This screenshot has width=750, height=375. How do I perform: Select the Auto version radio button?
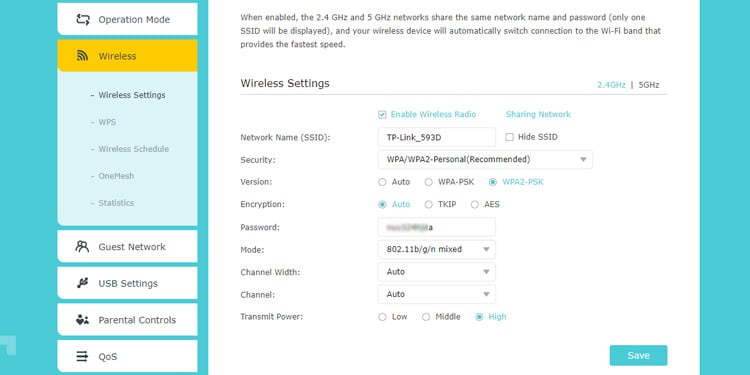(382, 182)
